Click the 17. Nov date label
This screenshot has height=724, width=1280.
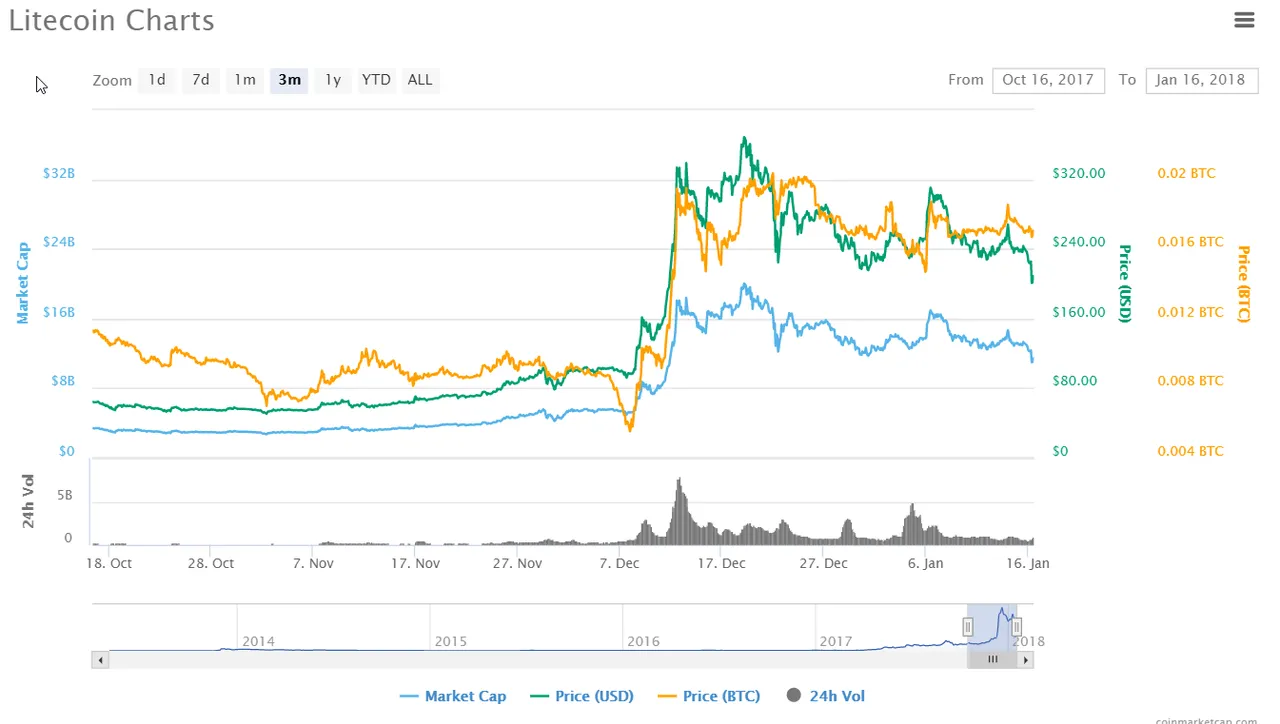pyautogui.click(x=415, y=563)
